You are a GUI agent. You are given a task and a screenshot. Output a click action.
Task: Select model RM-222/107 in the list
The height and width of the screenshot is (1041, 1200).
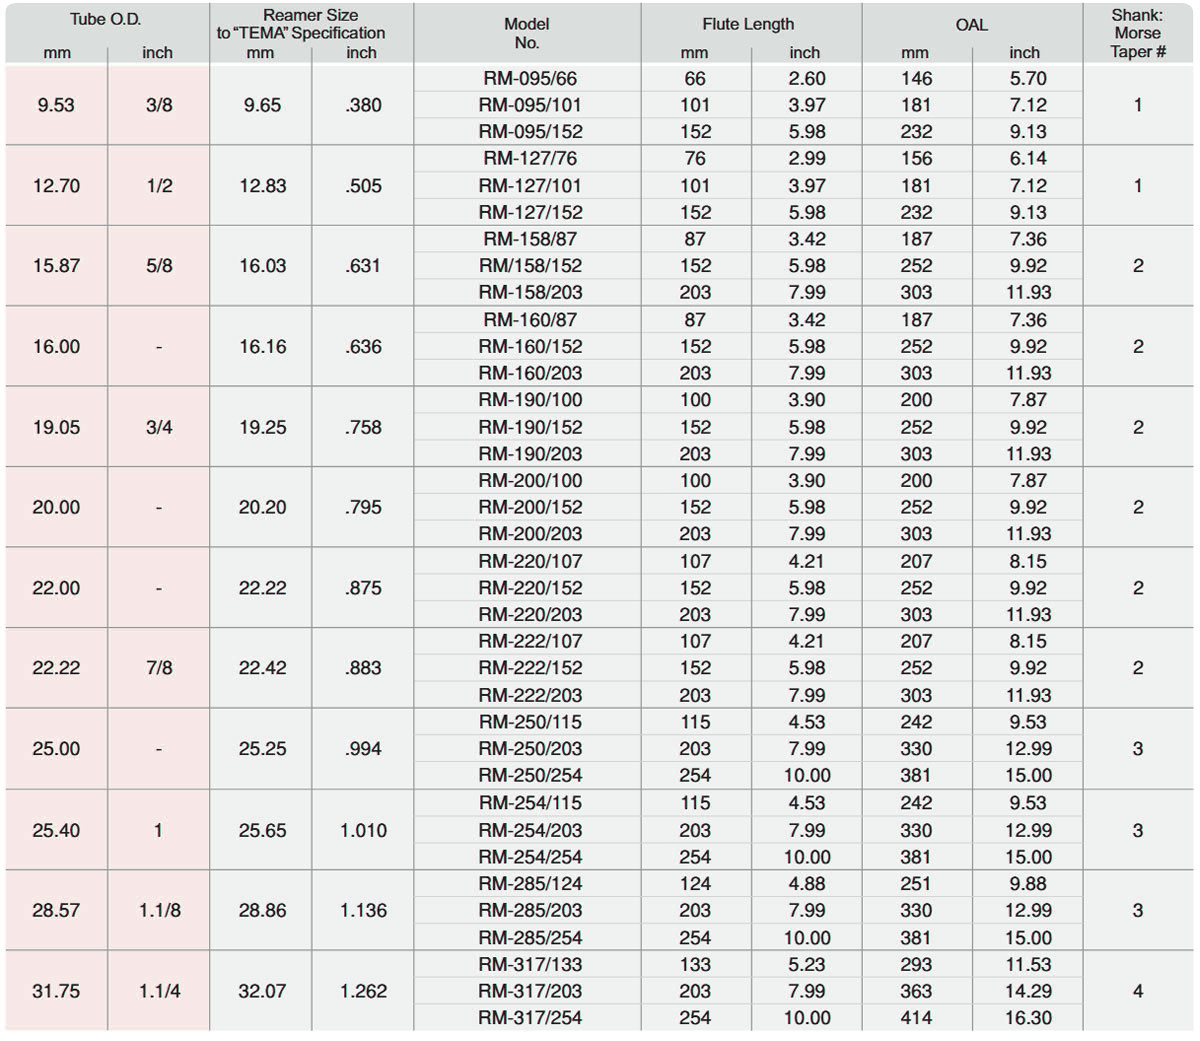529,641
